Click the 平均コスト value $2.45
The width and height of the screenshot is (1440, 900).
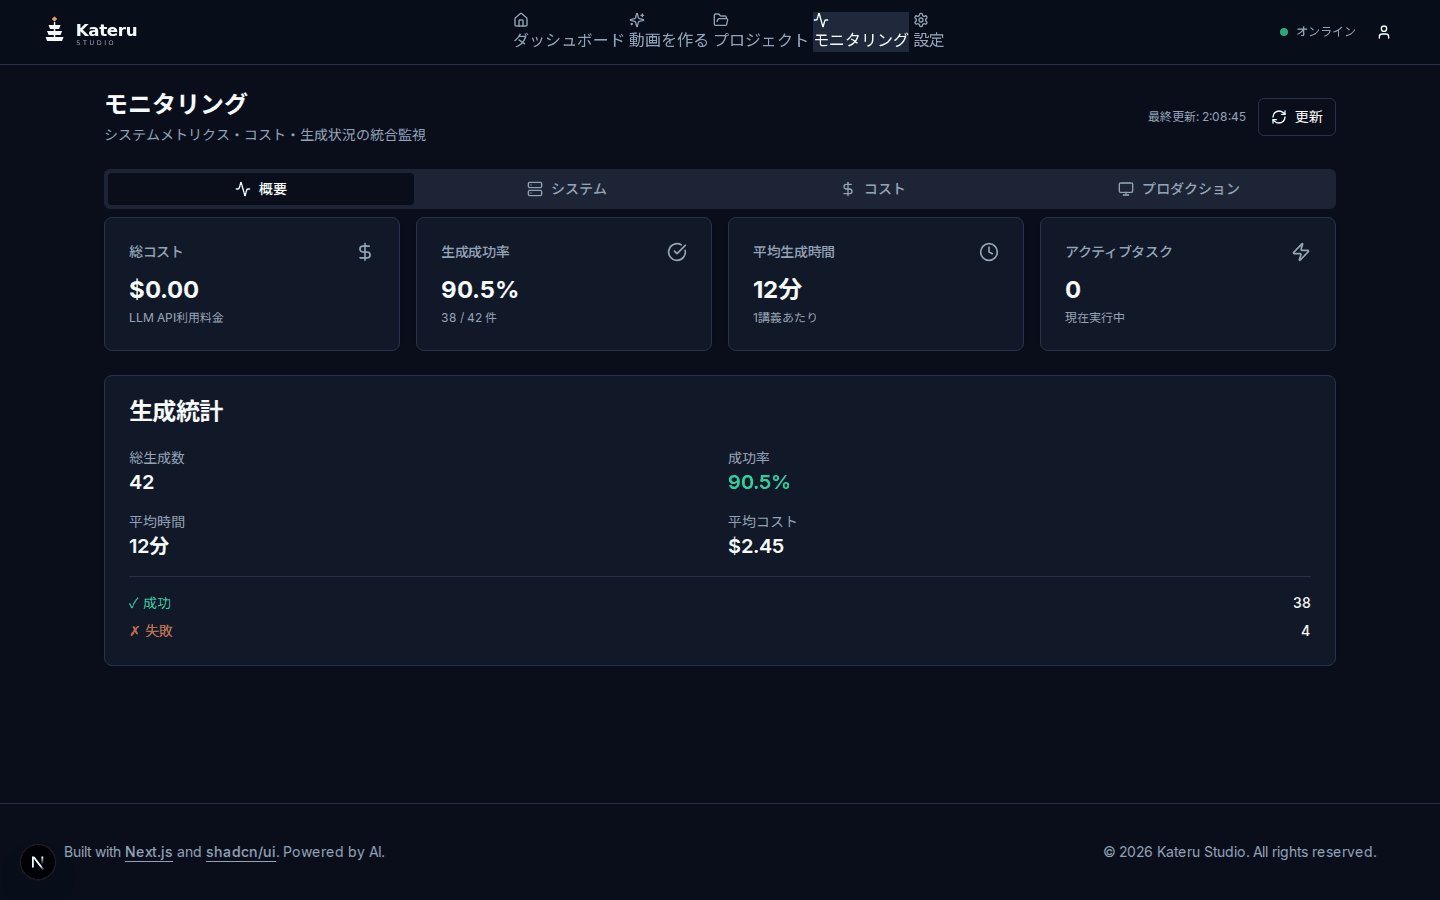click(x=756, y=546)
